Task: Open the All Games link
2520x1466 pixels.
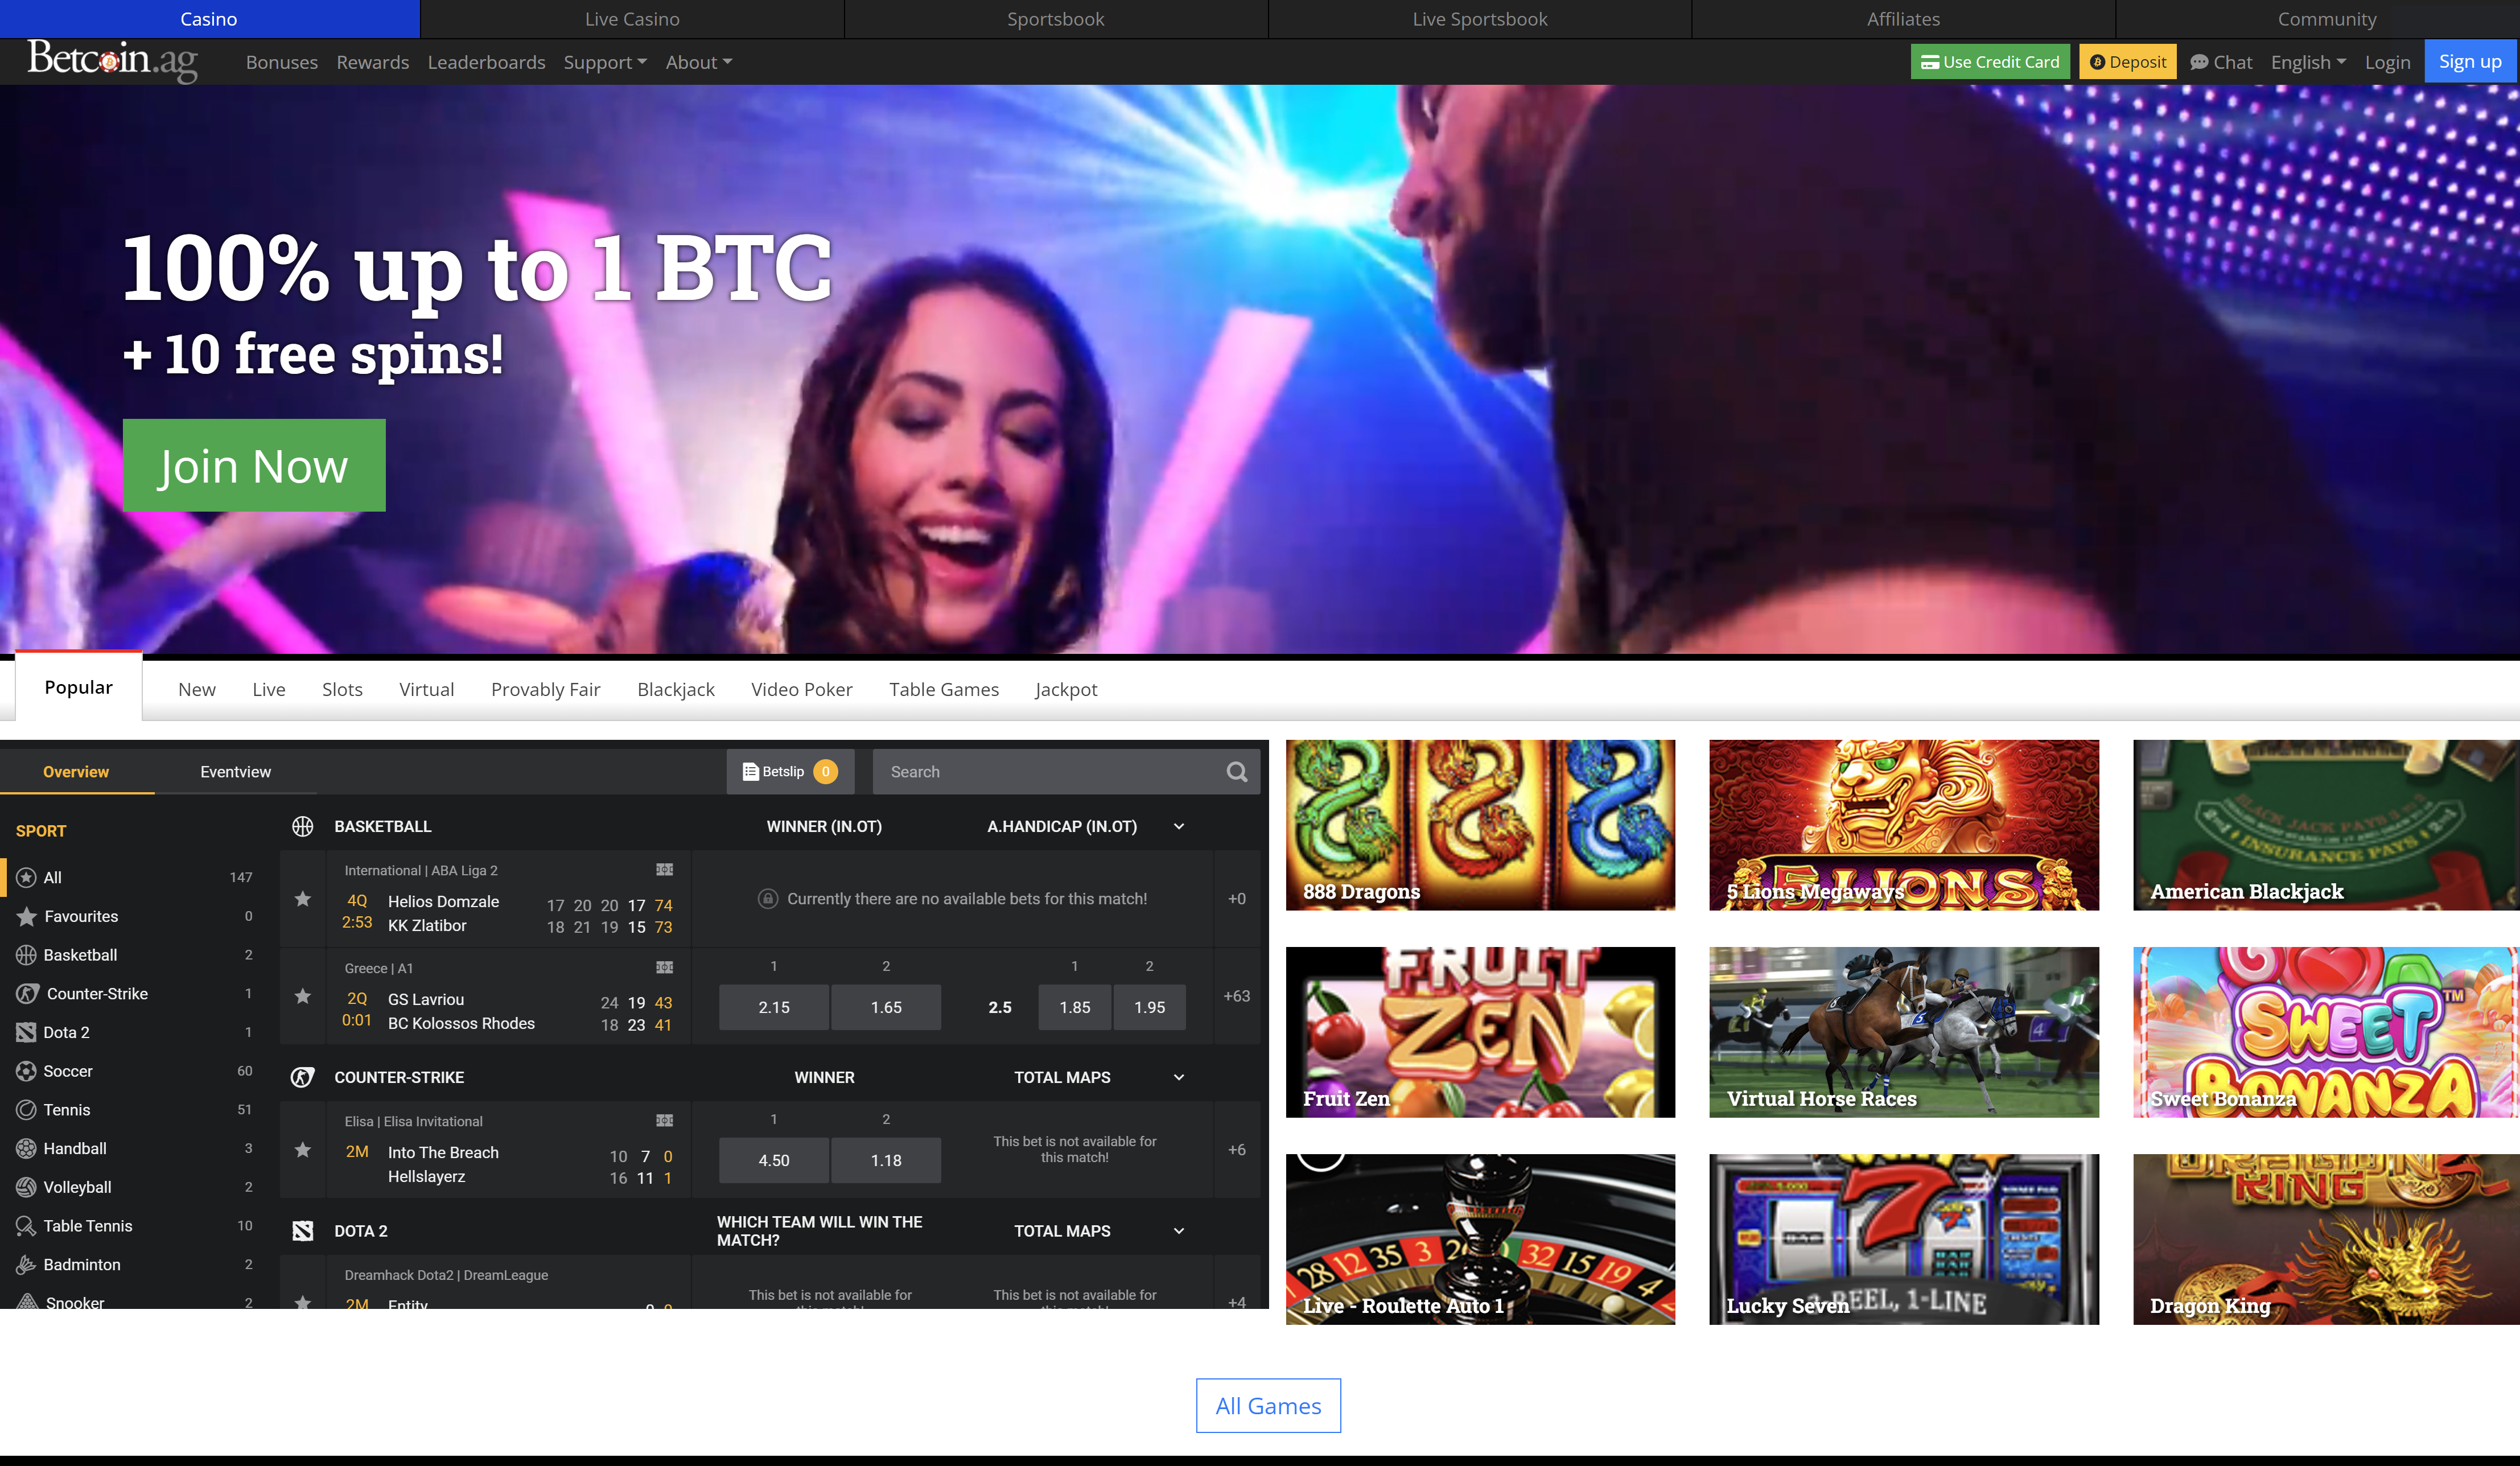Action: (x=1268, y=1406)
